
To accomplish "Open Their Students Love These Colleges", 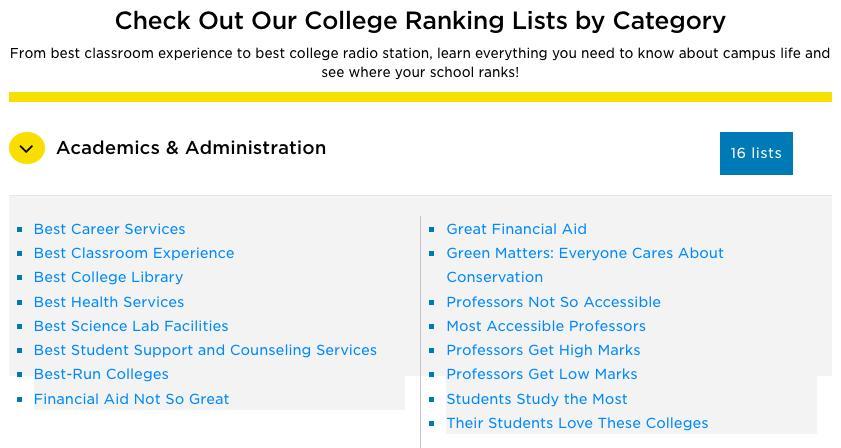I will [577, 423].
